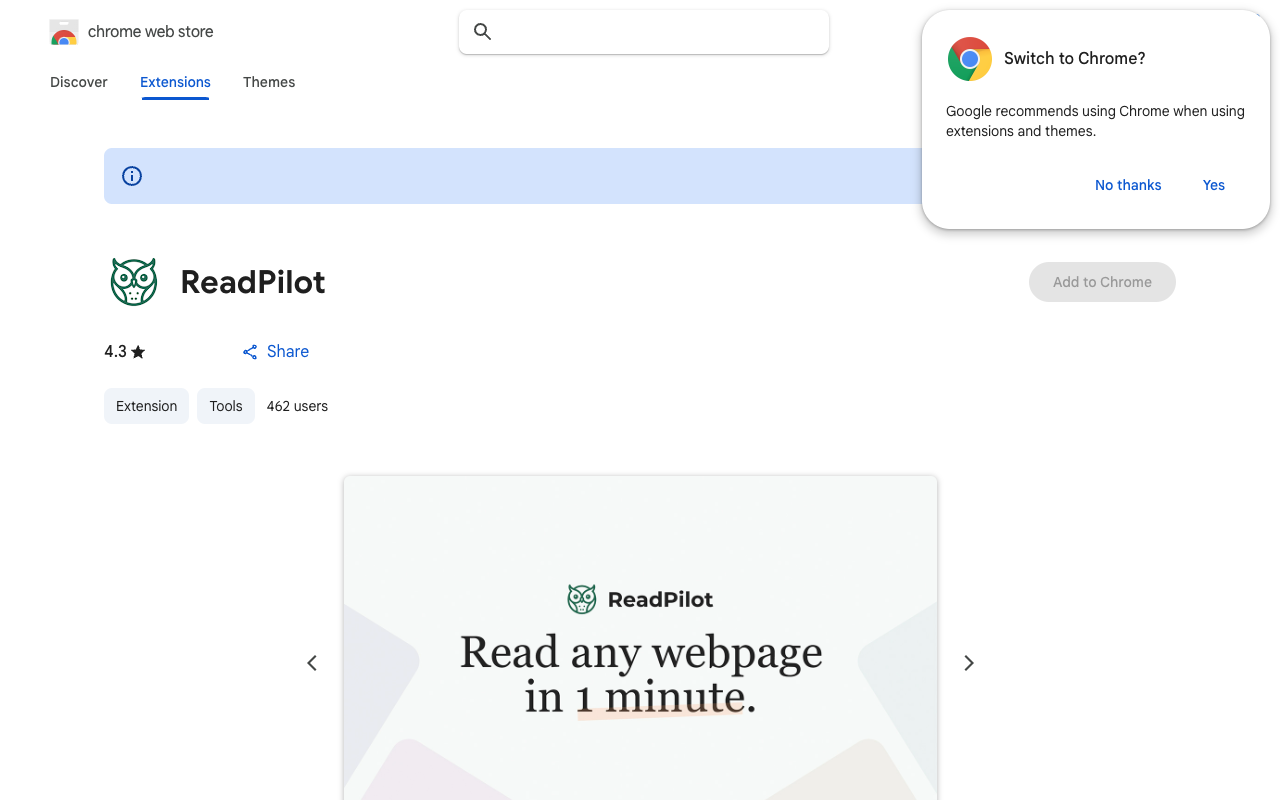Click the owl logo inside the screenshot
Screen dimensions: 1280x800
point(582,599)
